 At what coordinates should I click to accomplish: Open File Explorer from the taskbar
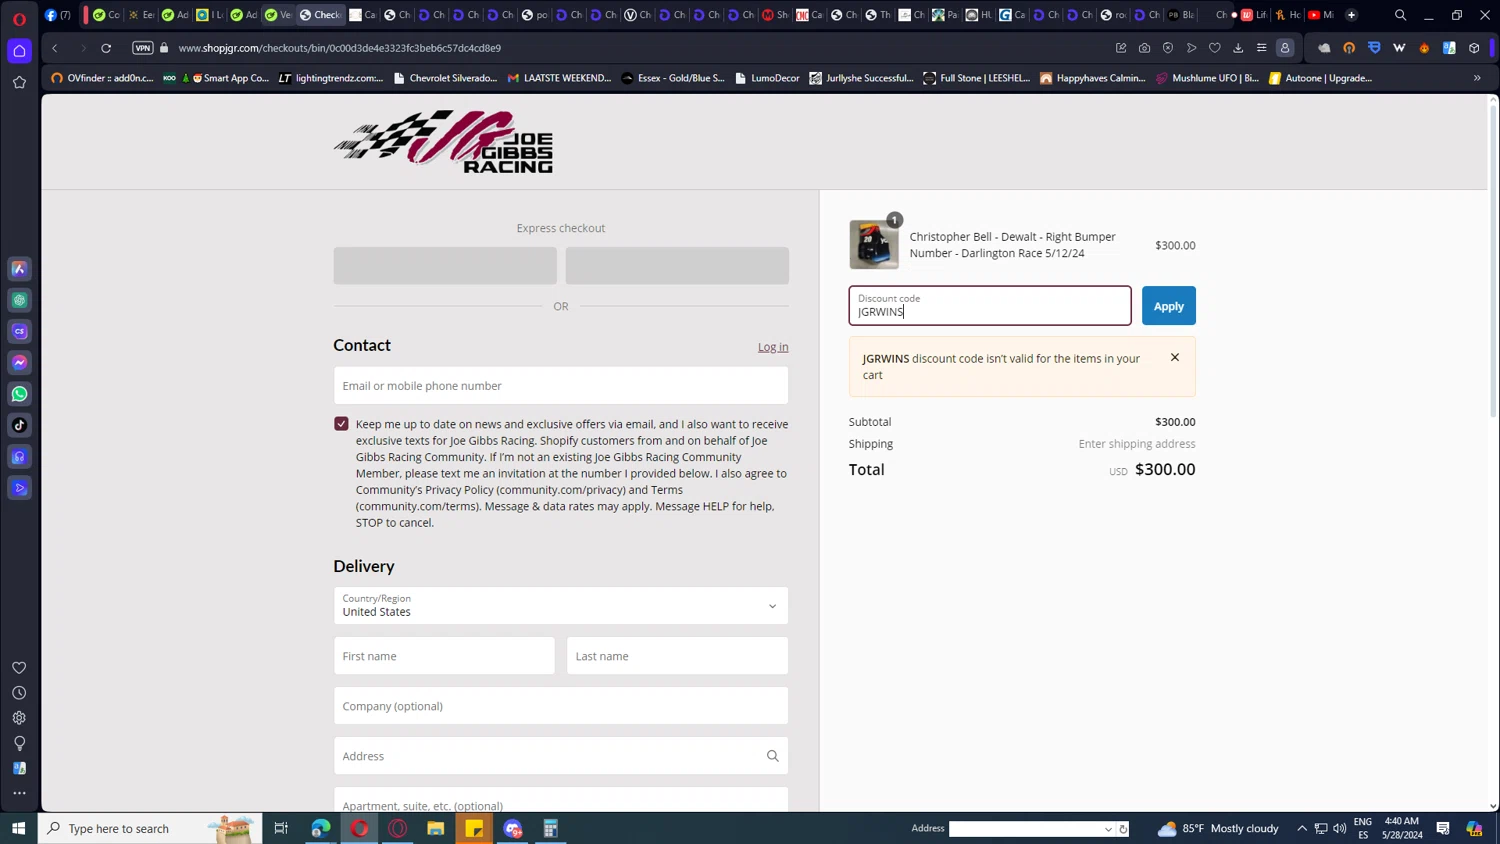[x=436, y=828]
